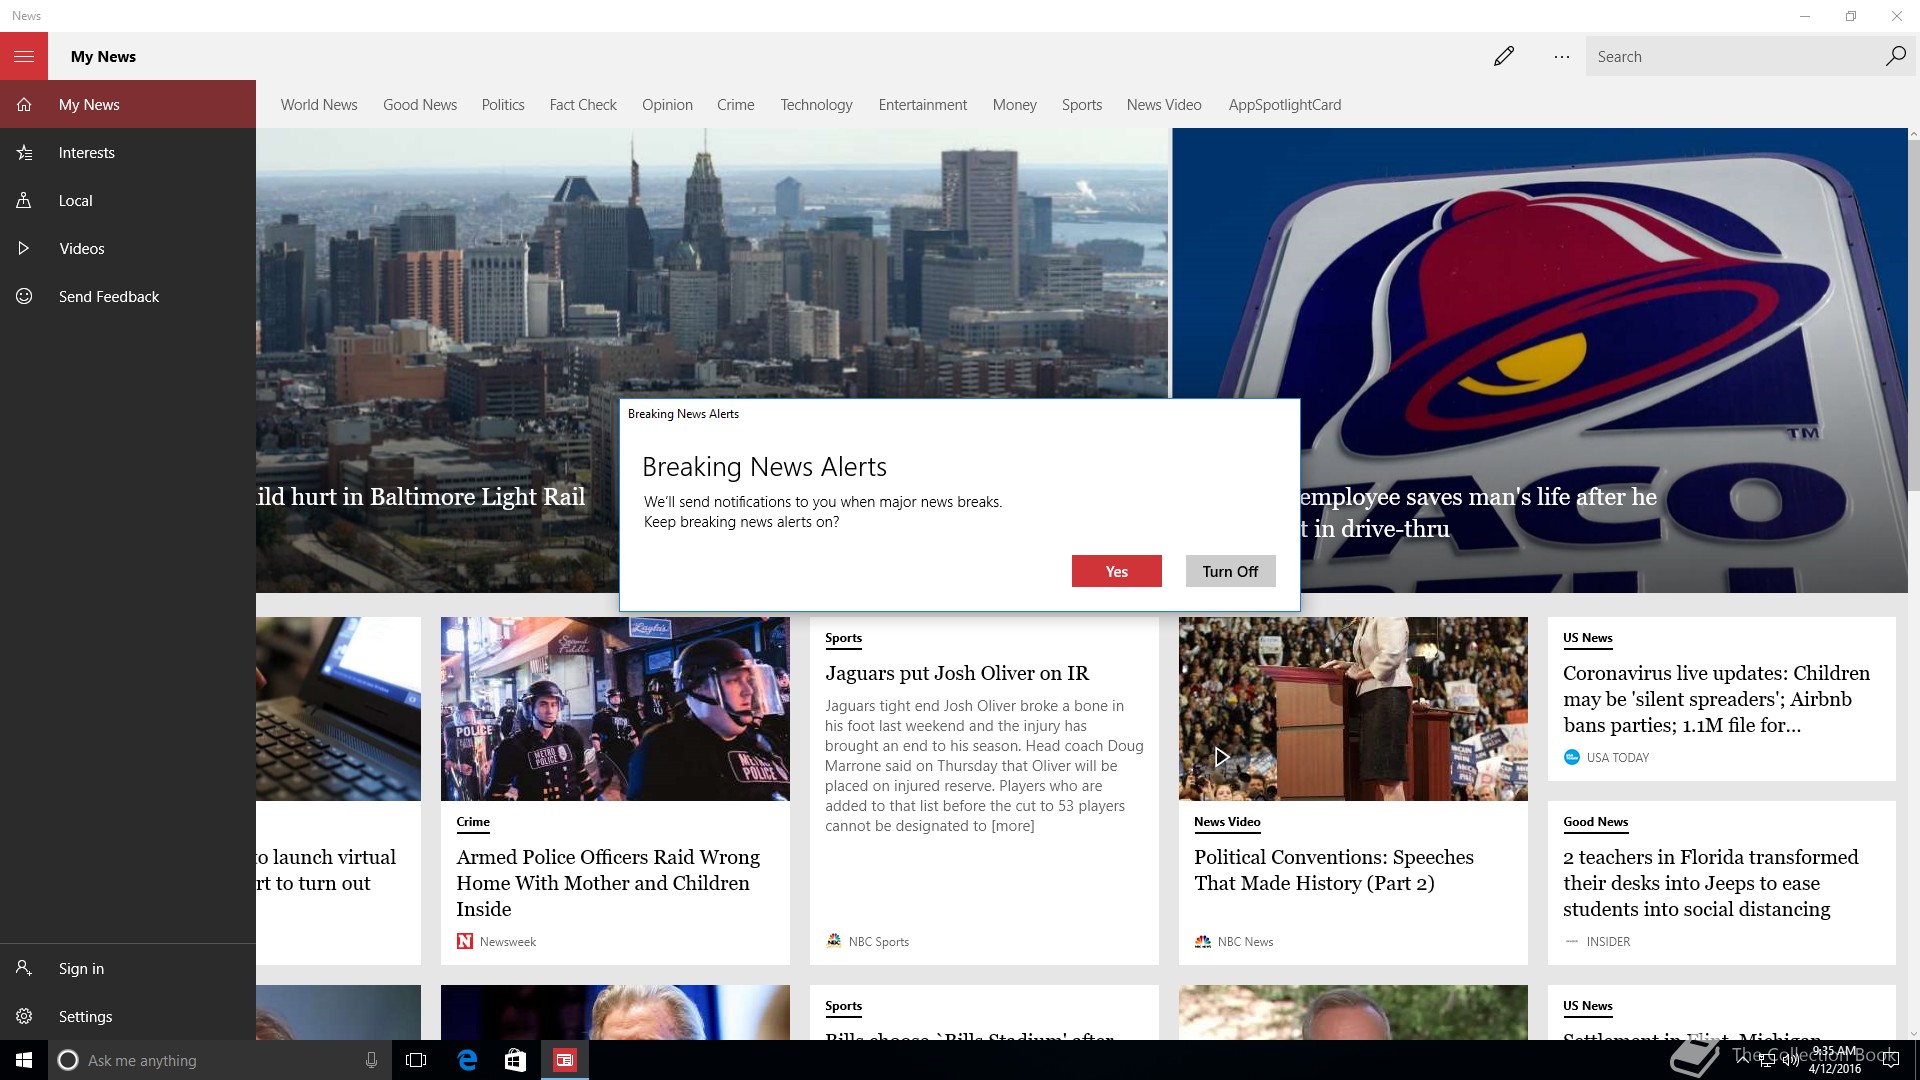Open the Coronavirus live updates article
This screenshot has width=1920, height=1080.
(x=1716, y=699)
